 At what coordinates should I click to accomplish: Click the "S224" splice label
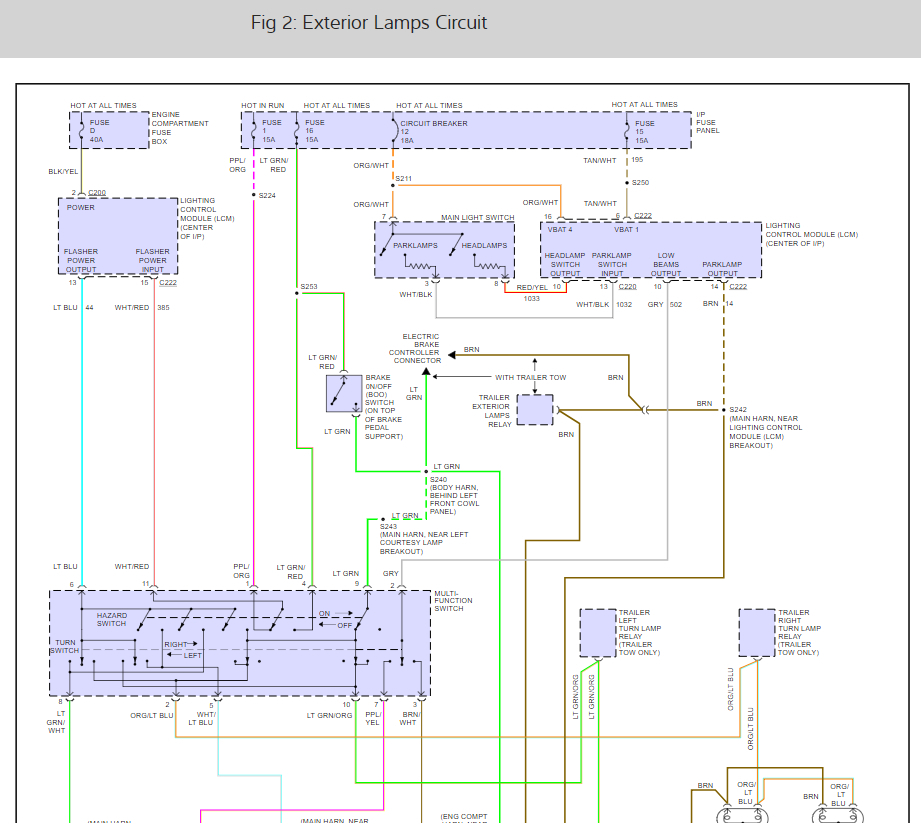[267, 196]
